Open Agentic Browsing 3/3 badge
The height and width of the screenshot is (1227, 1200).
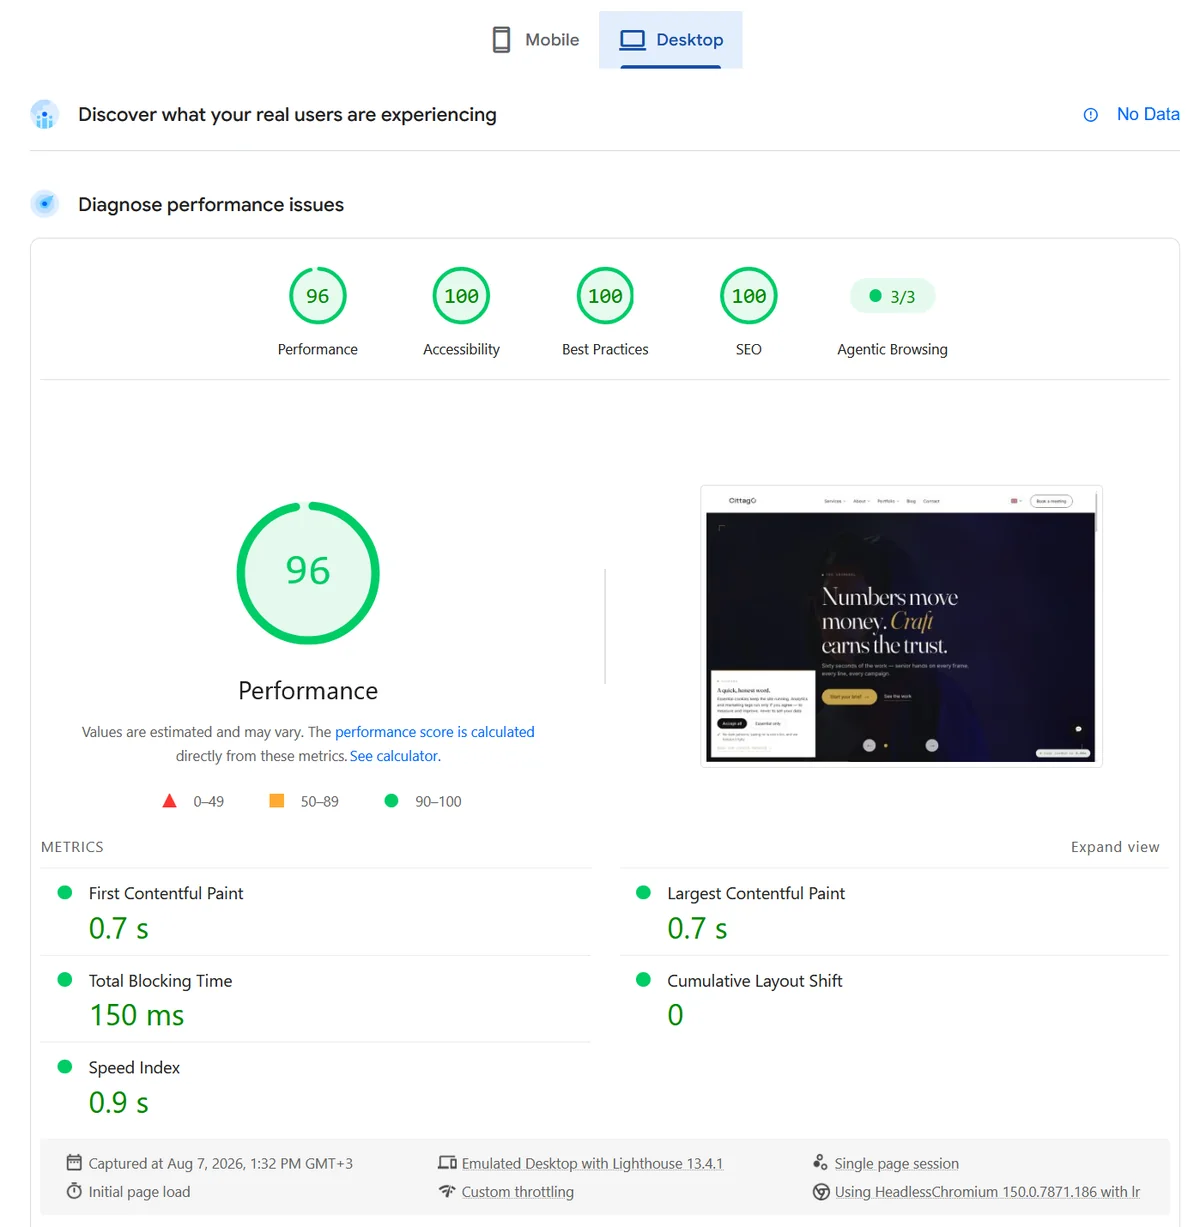(x=892, y=296)
